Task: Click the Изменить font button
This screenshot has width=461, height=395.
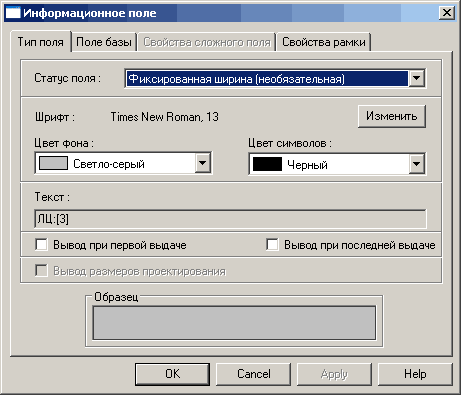Action: point(392,116)
